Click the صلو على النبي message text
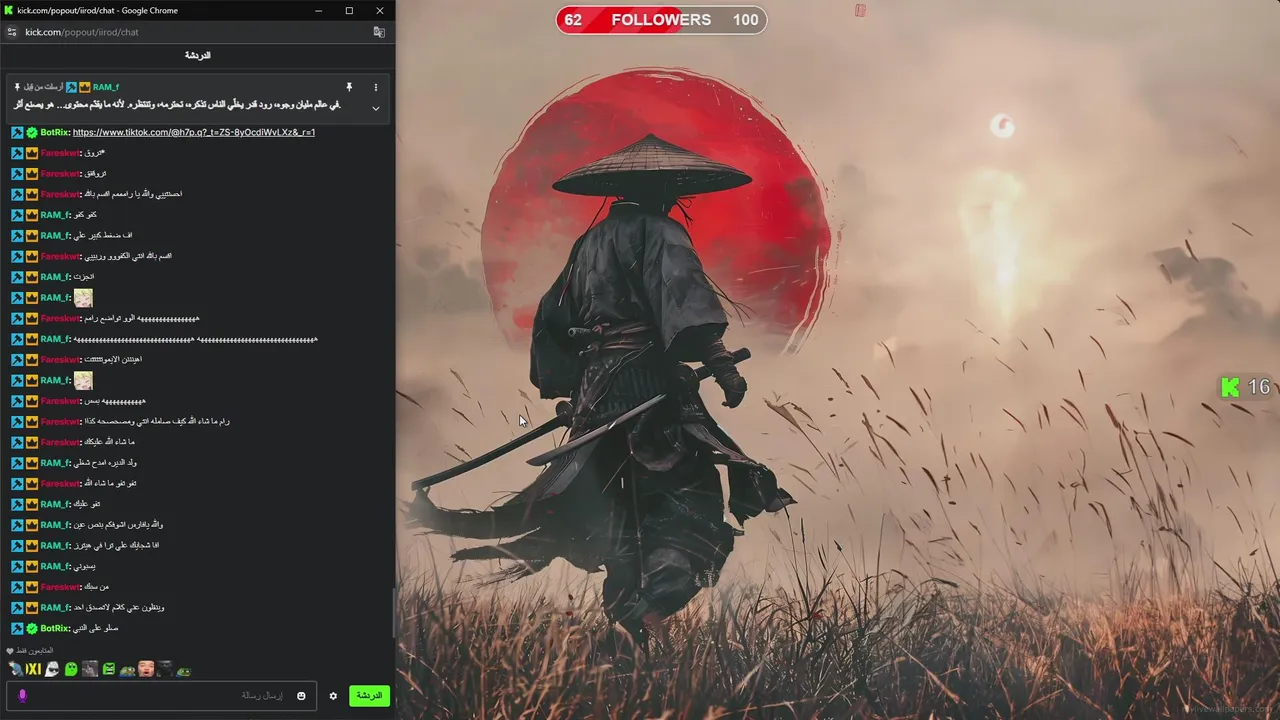This screenshot has height=720, width=1280. (96, 628)
